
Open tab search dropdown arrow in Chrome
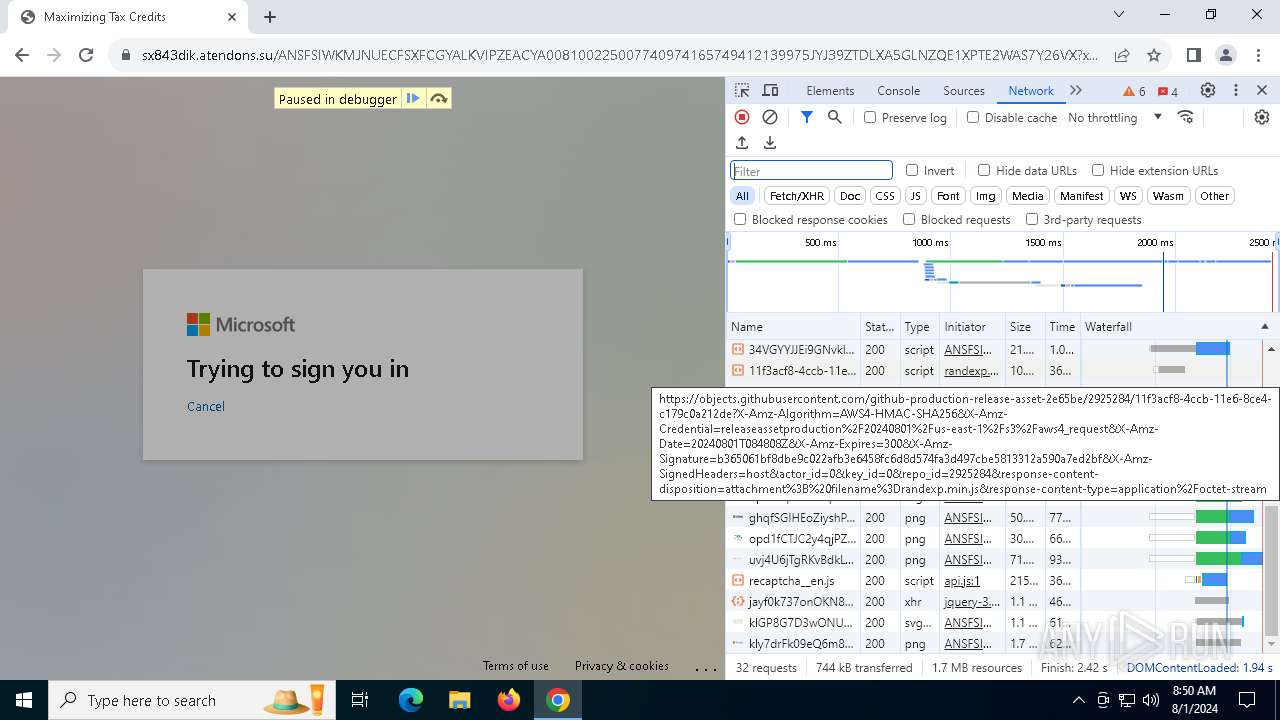[1119, 15]
